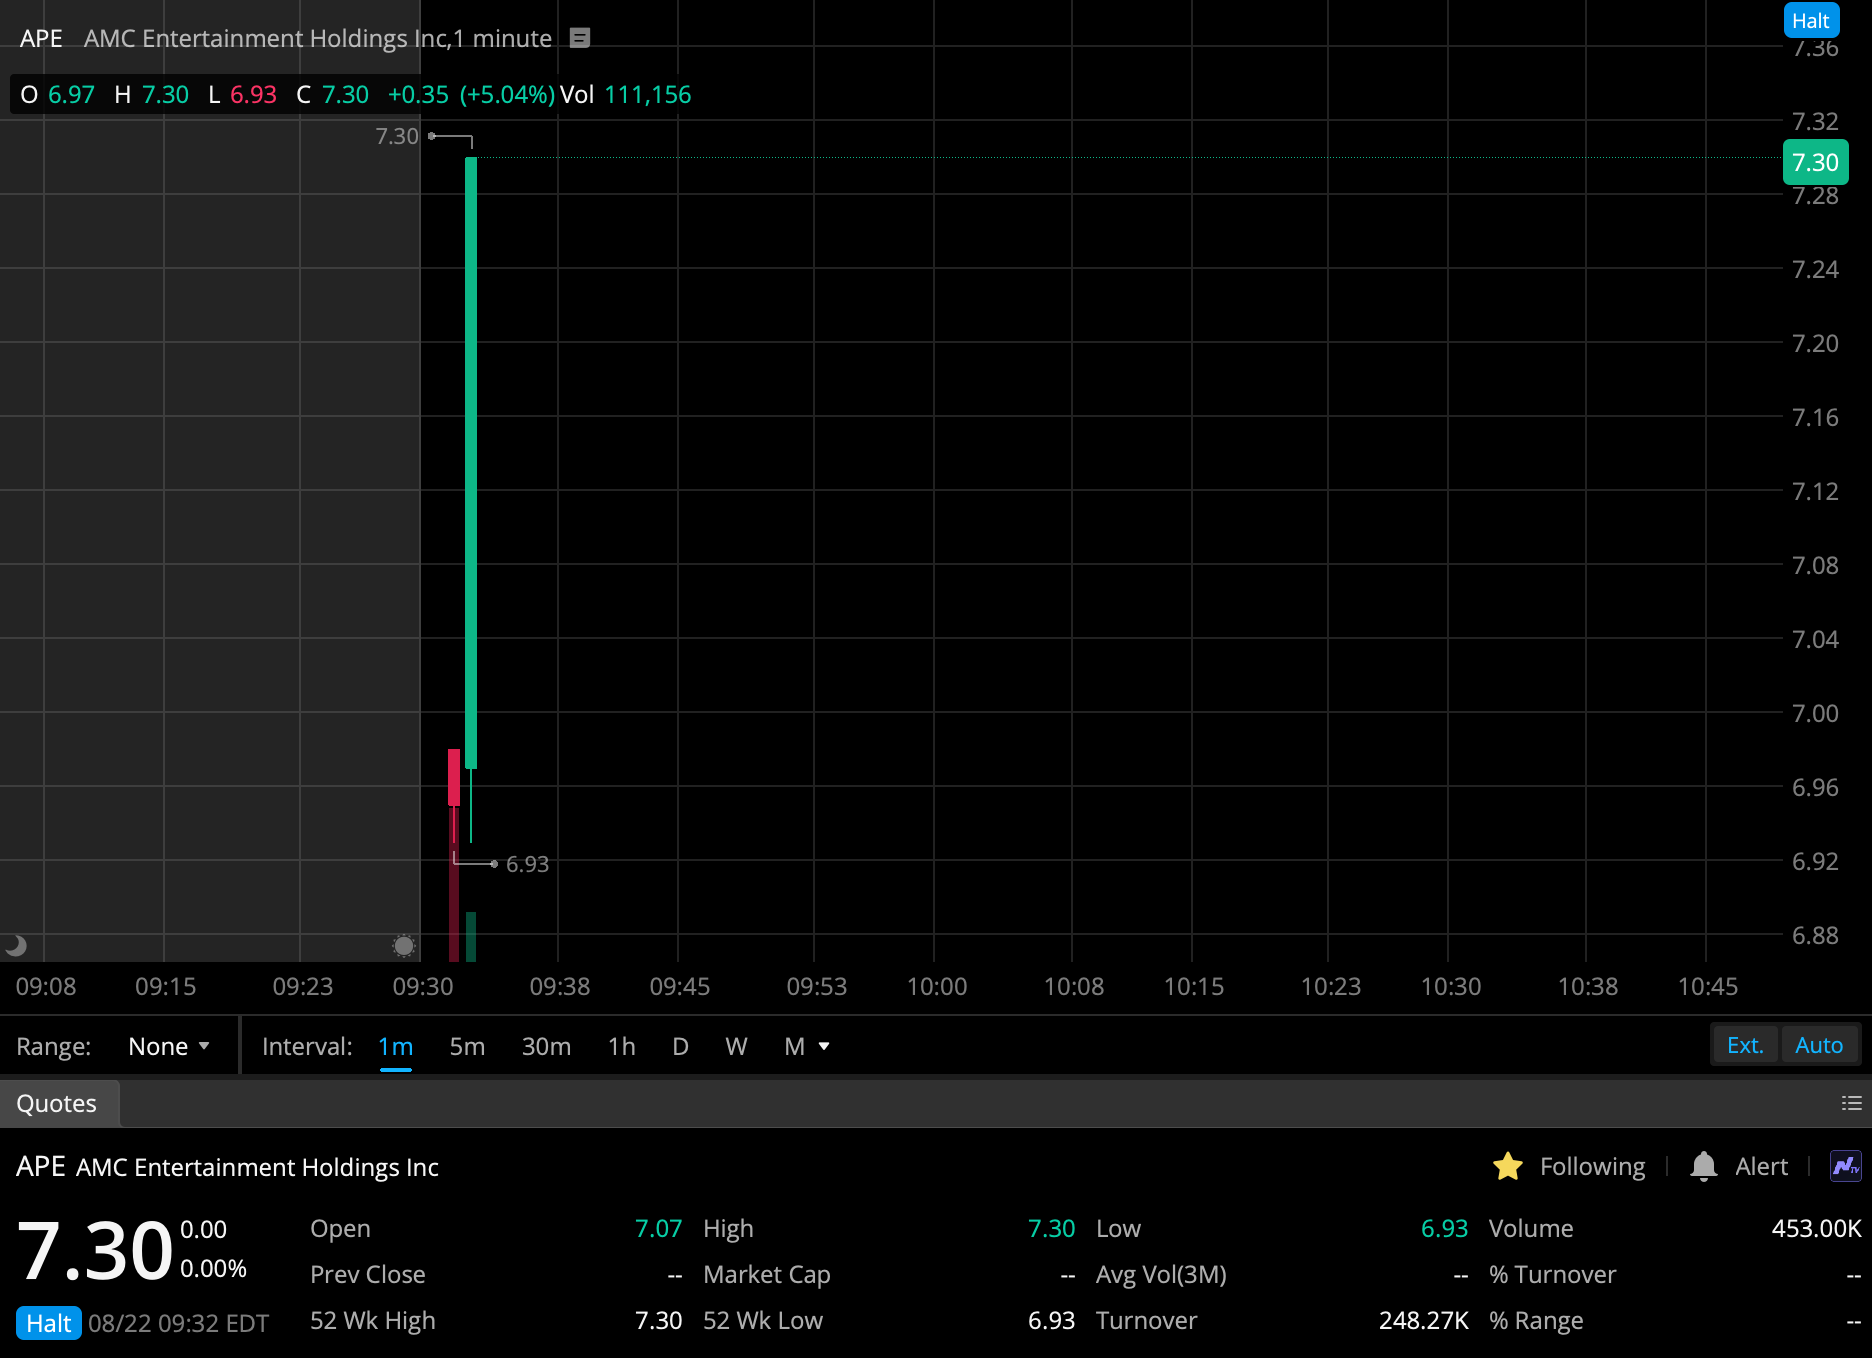
Task: Select the 1h interval tab
Action: [x=621, y=1046]
